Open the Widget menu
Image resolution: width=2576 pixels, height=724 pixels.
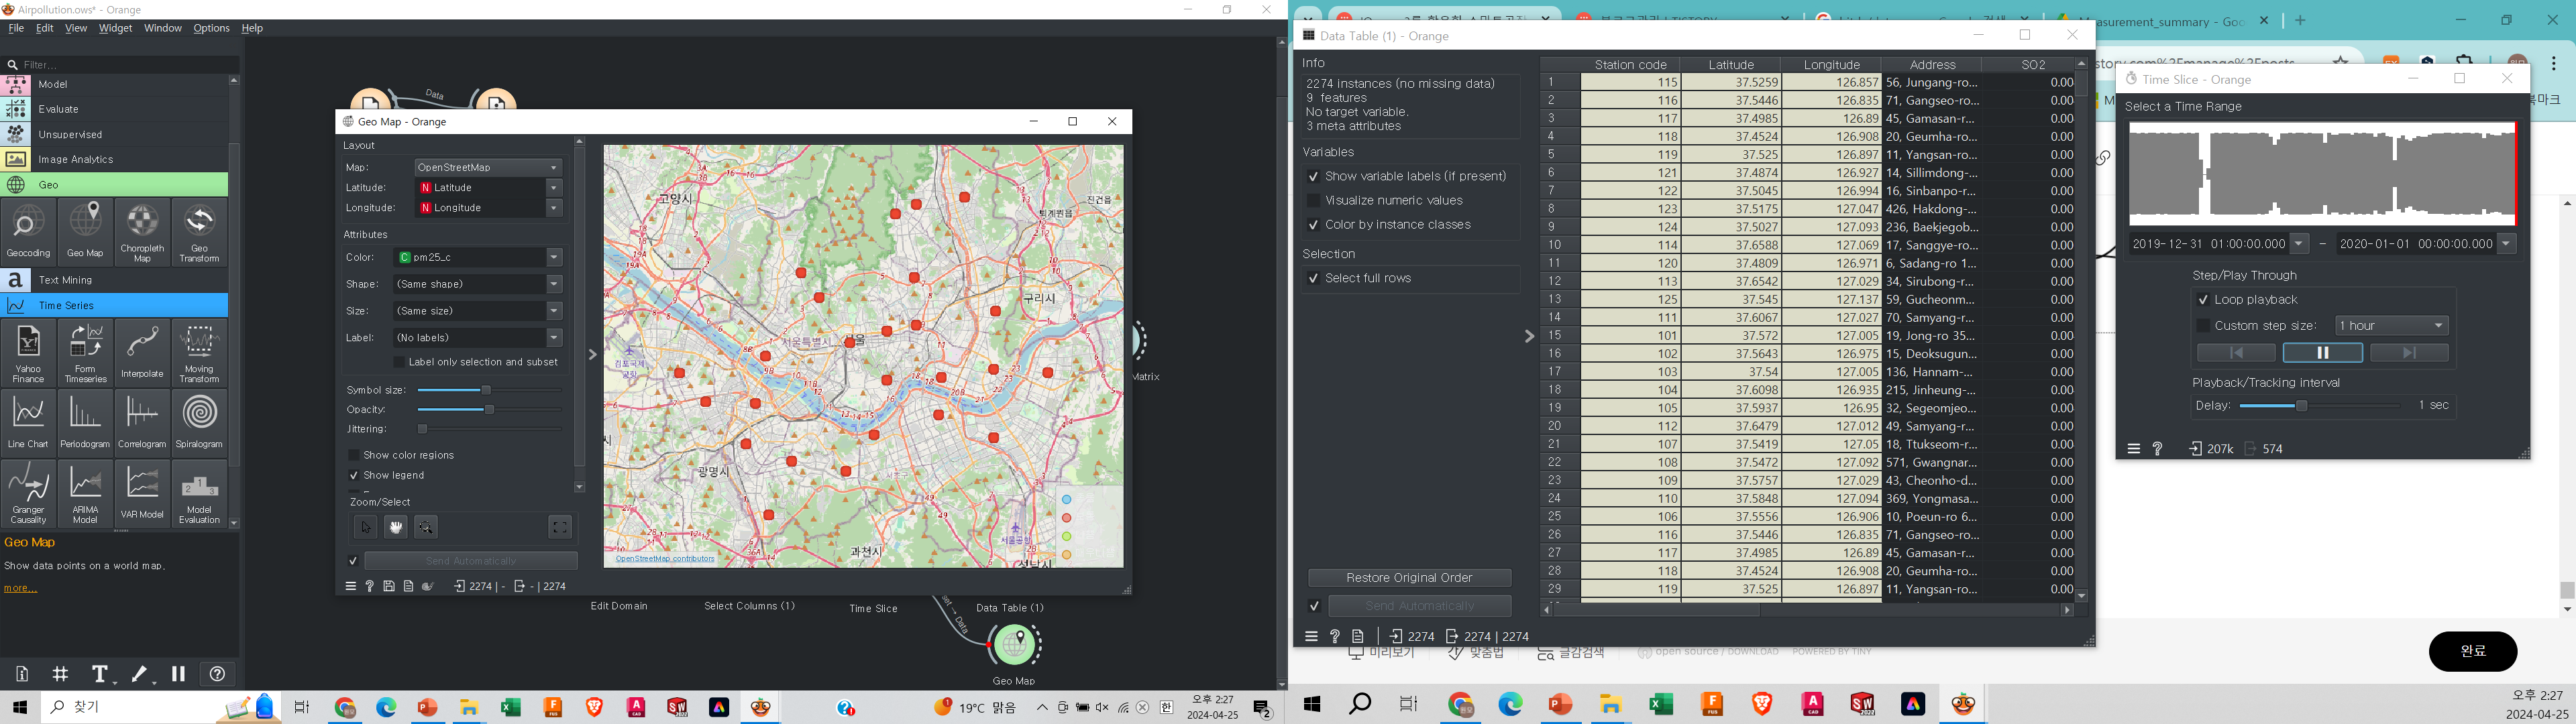point(115,28)
